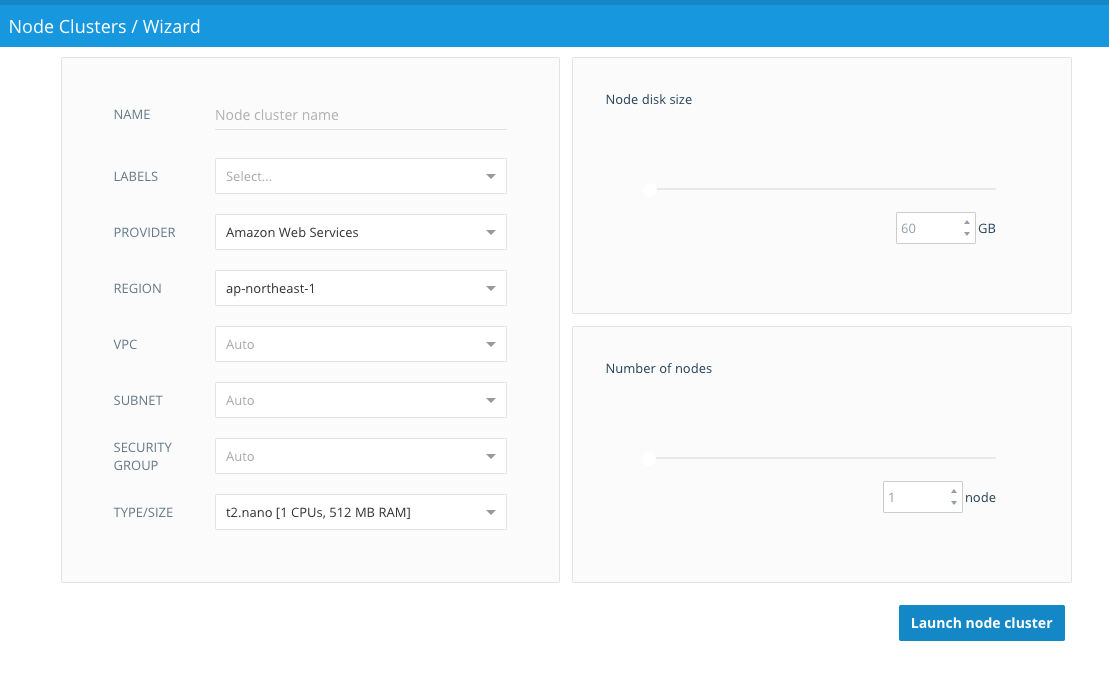Open the SUBNET Auto dropdown
Viewport: 1109px width, 686px height.
coord(361,400)
